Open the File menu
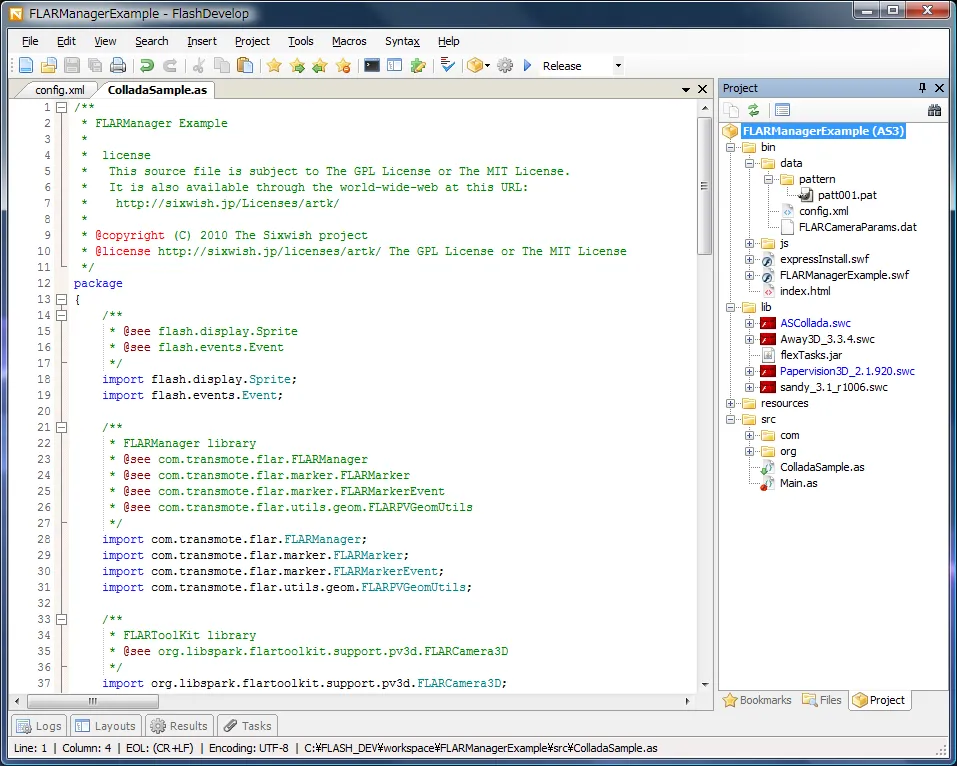 (30, 41)
